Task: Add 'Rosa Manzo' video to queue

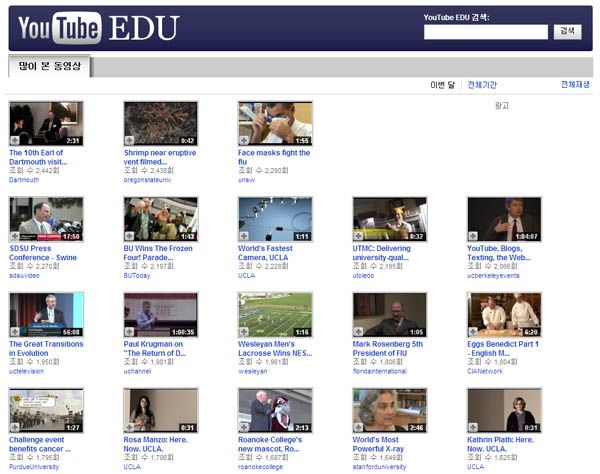Action: coord(129,427)
